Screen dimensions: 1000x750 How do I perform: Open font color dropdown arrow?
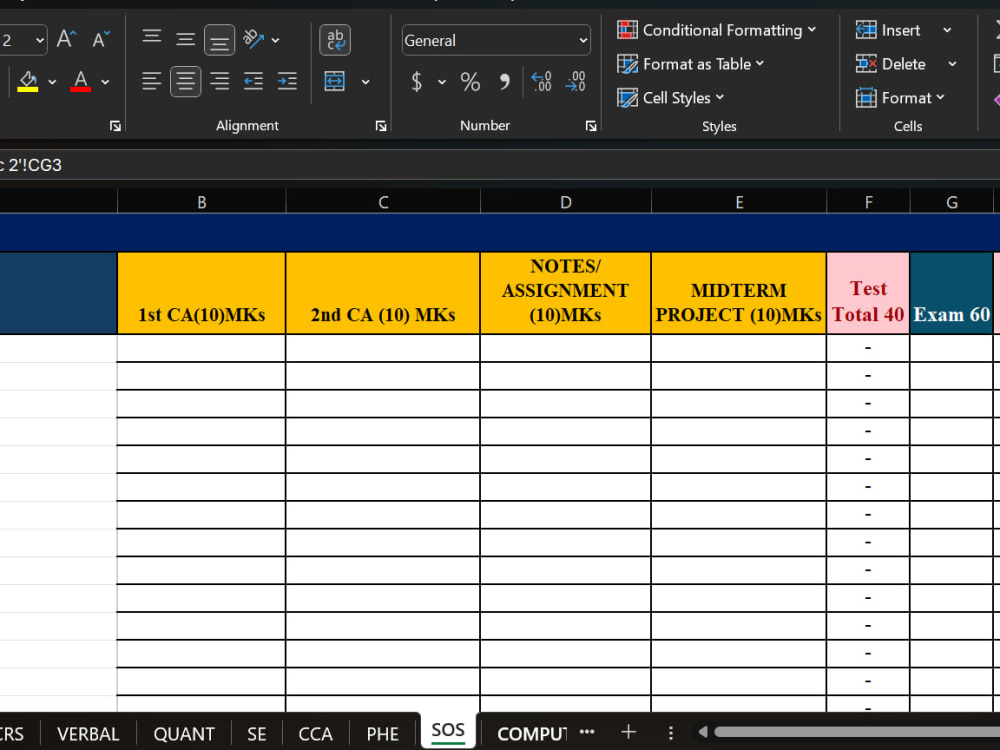coord(105,82)
